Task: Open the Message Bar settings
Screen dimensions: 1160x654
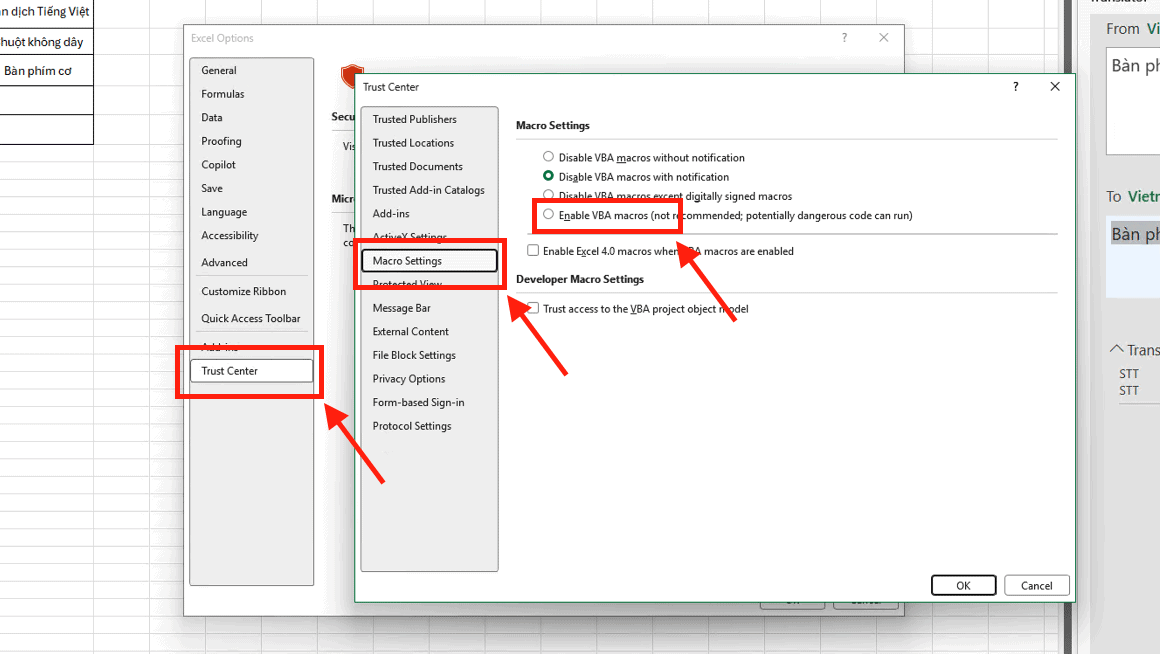Action: (x=401, y=308)
